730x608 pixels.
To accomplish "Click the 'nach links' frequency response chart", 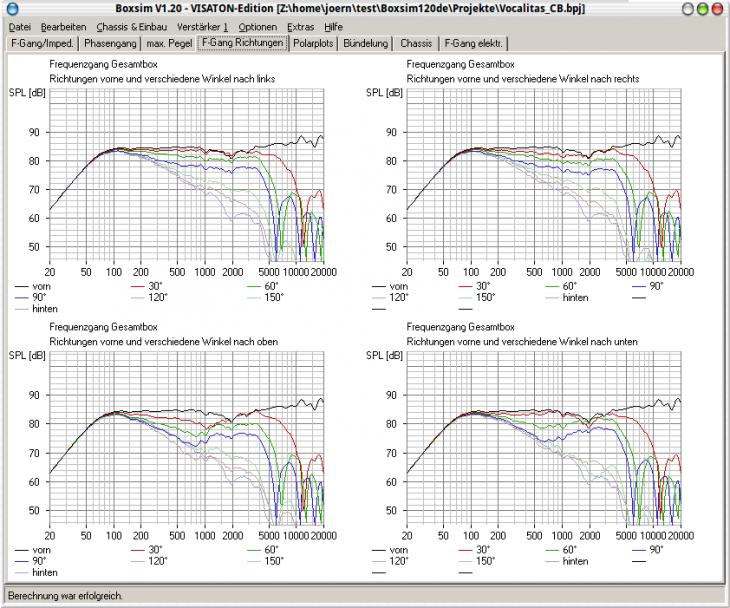I will coord(187,175).
